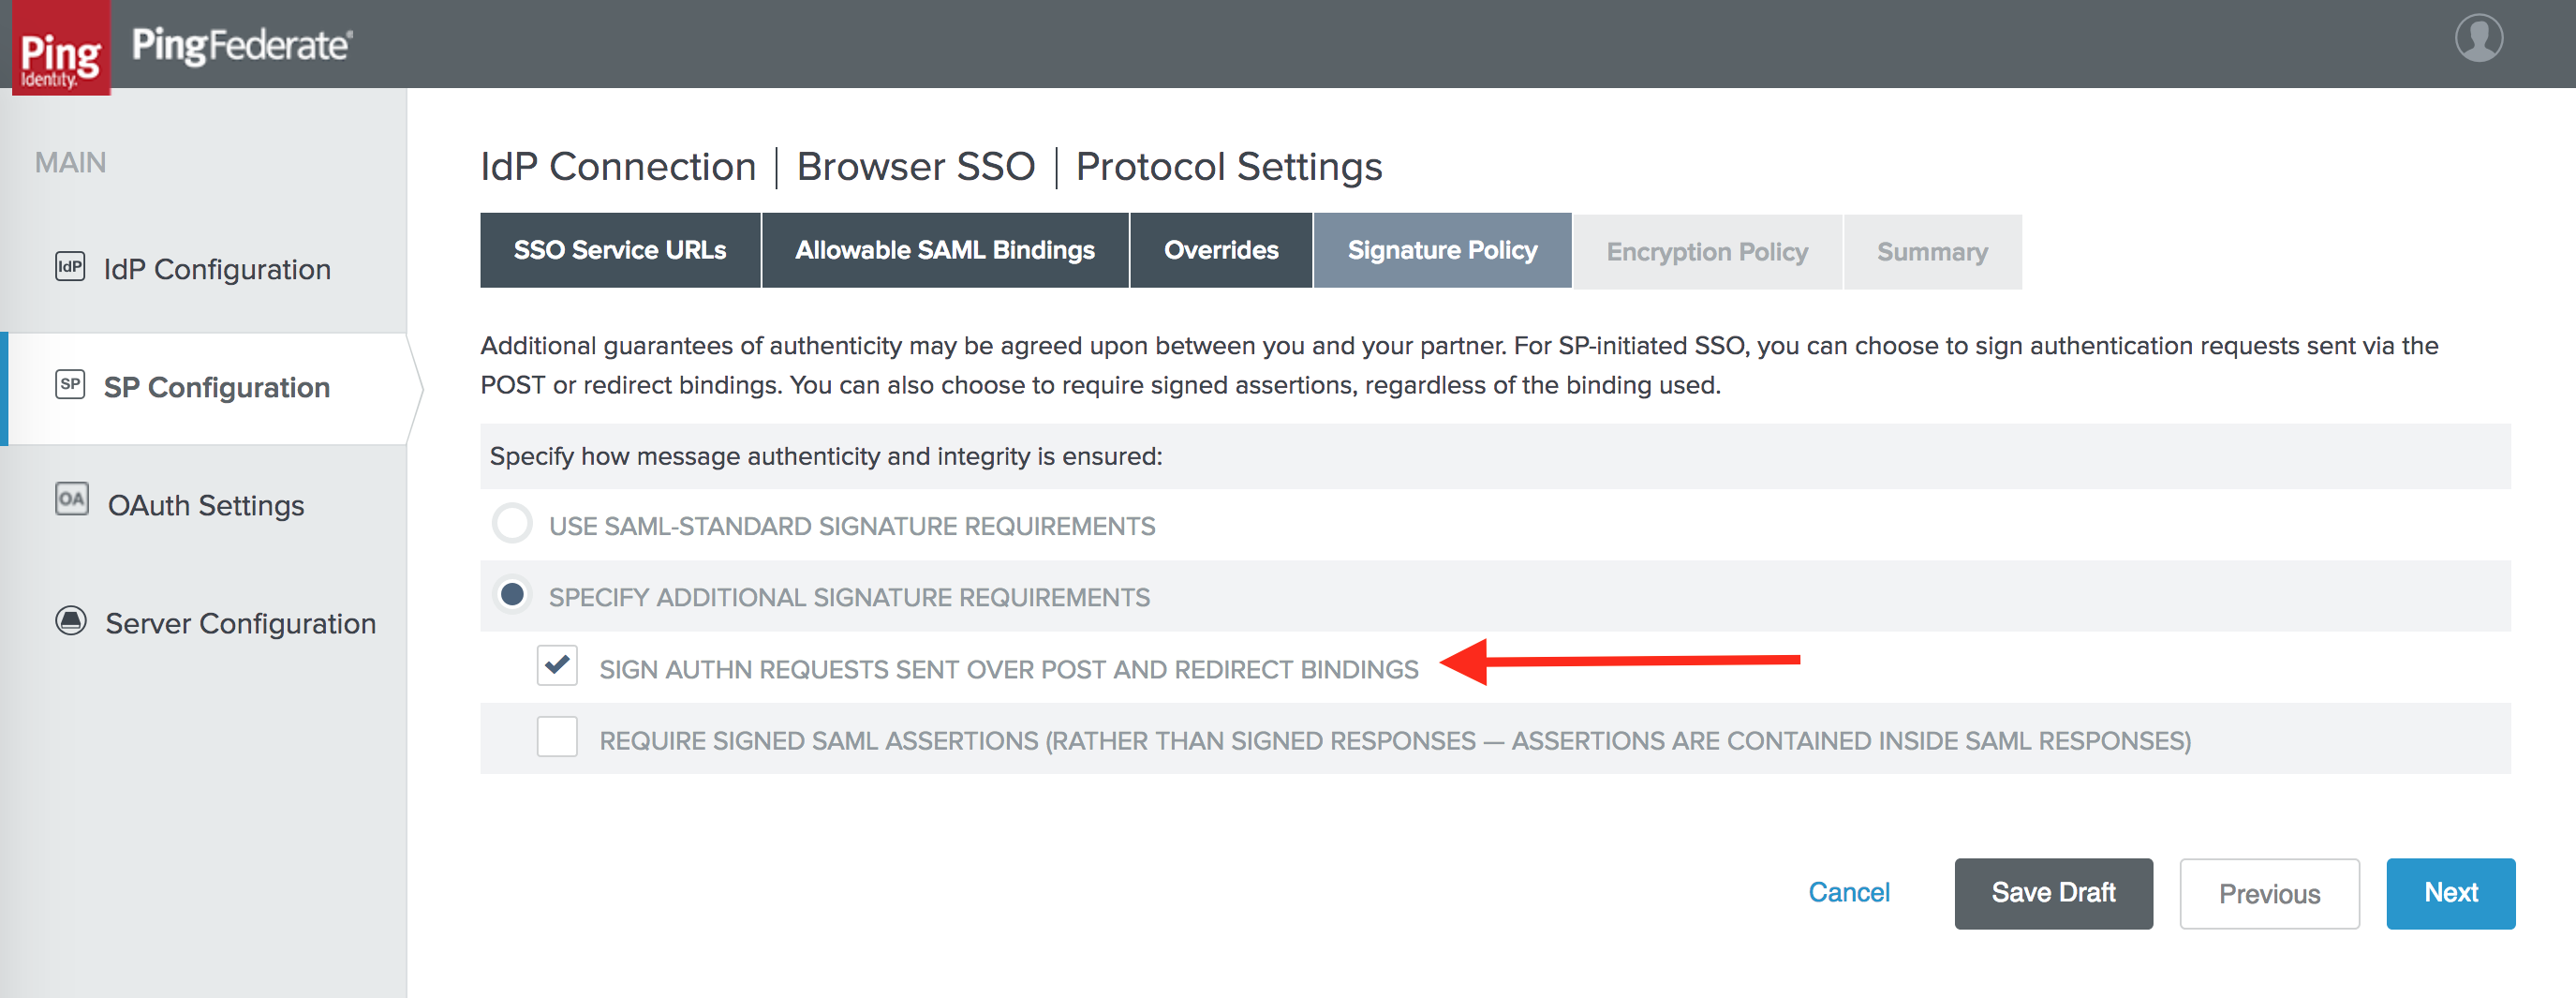Uncheck Sign Authn Requests over POST bindings
This screenshot has width=2576, height=998.
(x=557, y=667)
